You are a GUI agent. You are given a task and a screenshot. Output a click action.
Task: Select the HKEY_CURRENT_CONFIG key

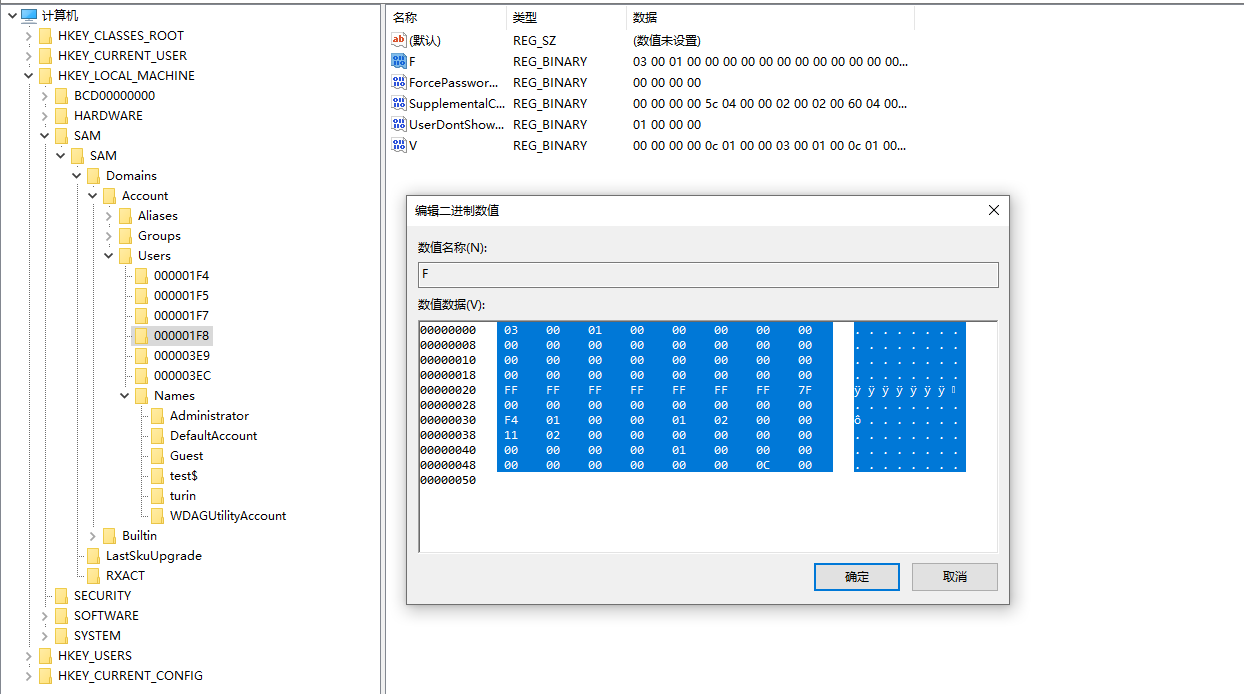coord(130,675)
